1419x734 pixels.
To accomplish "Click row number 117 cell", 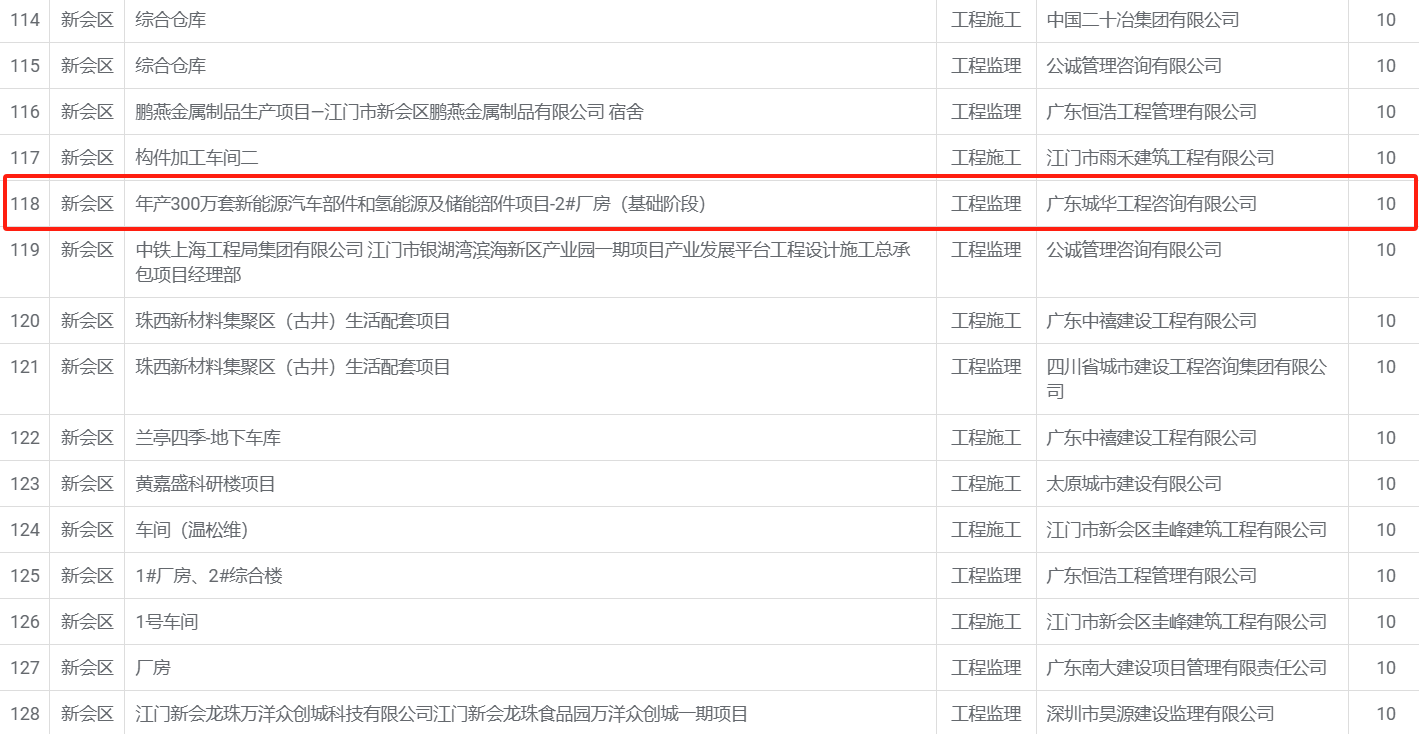I will (x=25, y=158).
